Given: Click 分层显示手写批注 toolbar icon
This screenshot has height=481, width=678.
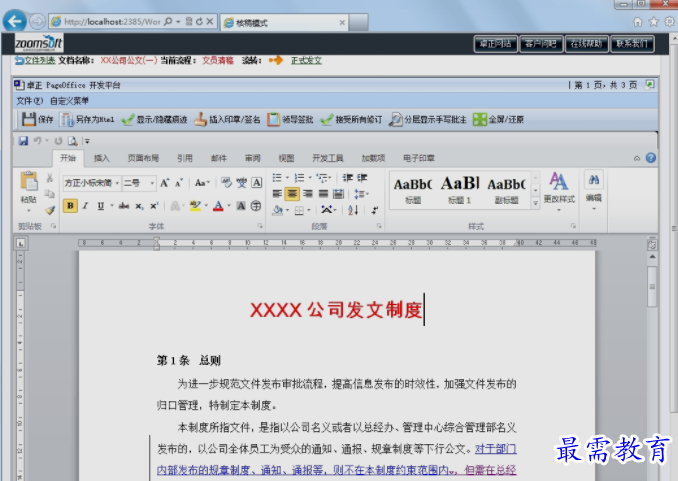Looking at the screenshot, I should (x=395, y=119).
